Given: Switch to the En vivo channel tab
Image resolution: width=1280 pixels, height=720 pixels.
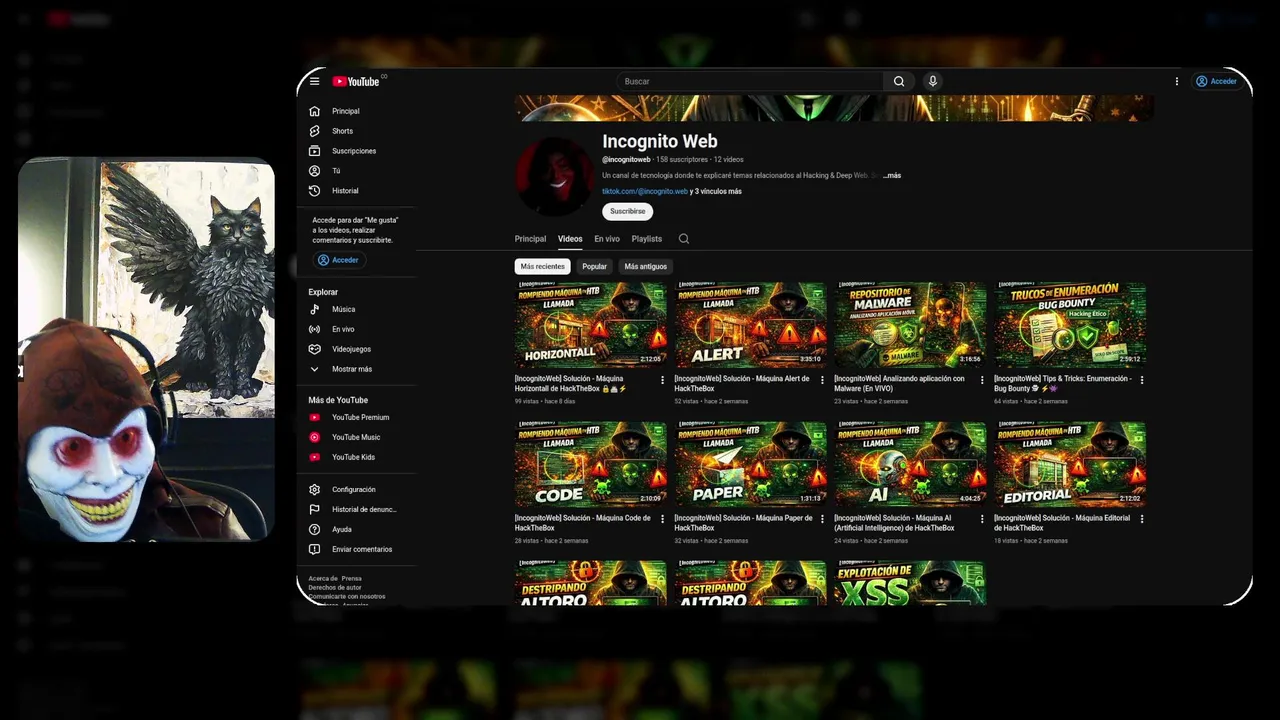Looking at the screenshot, I should 607,239.
